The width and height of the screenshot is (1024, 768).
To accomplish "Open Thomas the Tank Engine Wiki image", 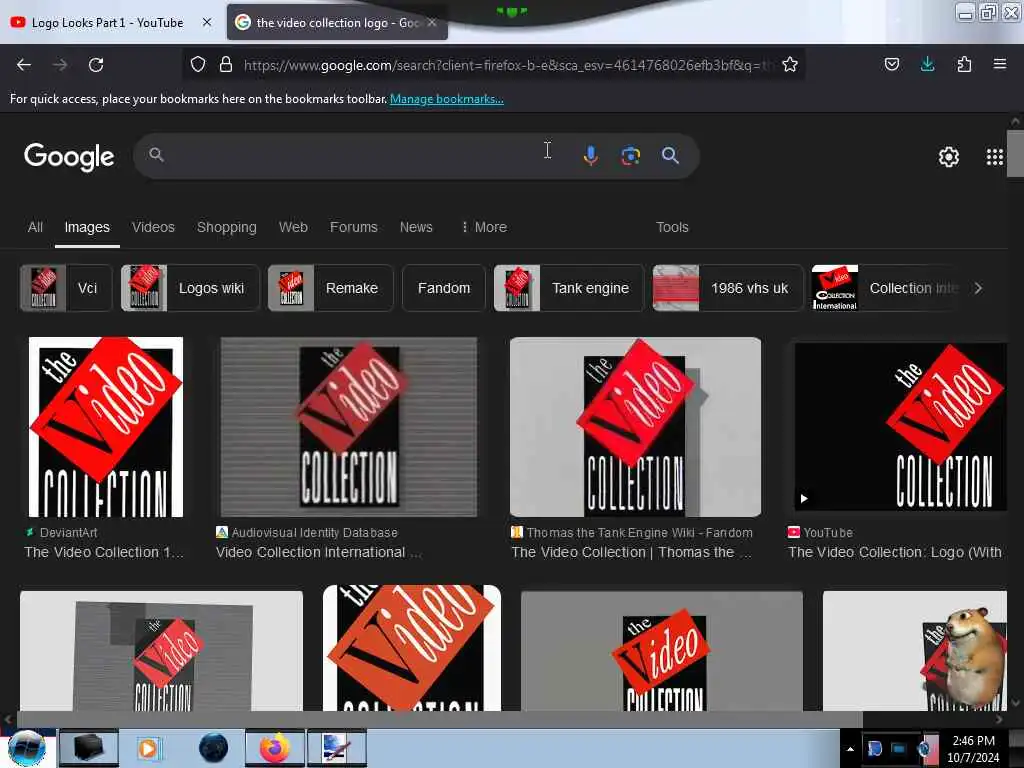I will [x=635, y=427].
